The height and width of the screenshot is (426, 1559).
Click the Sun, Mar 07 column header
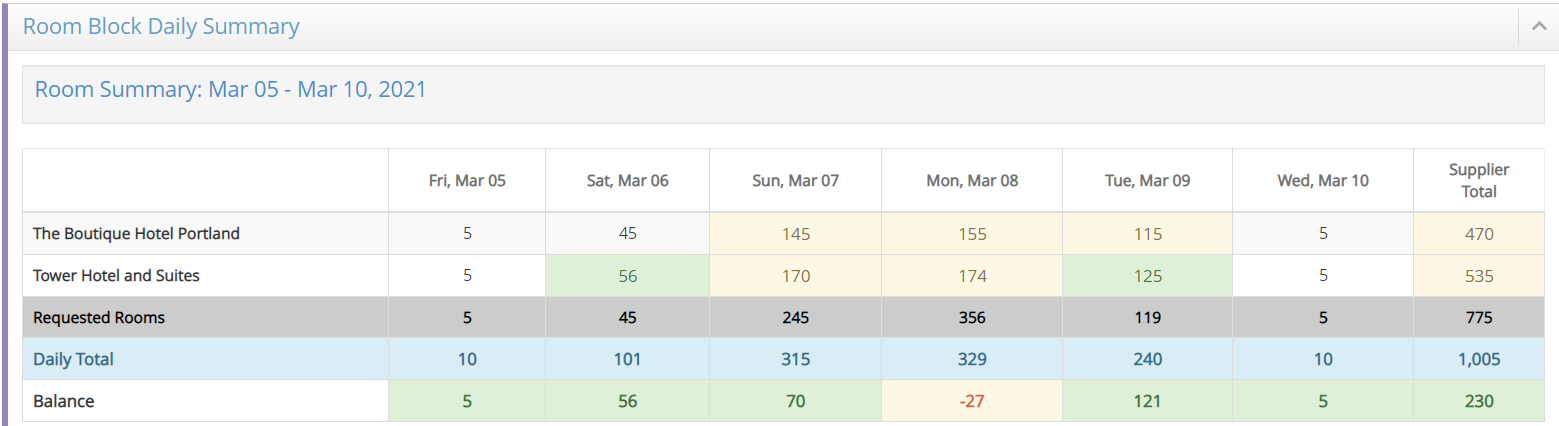796,181
